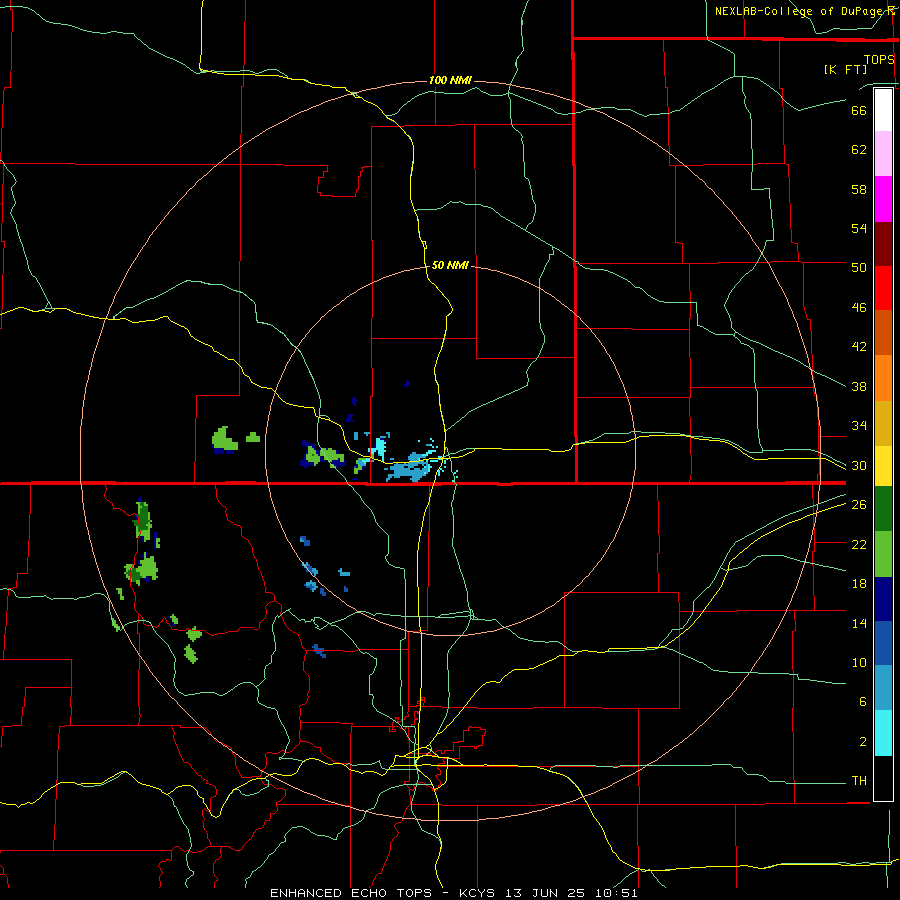Viewport: 900px width, 900px height.
Task: Click the ENHANCED ECHO TOPS caption text
Action: (351, 893)
